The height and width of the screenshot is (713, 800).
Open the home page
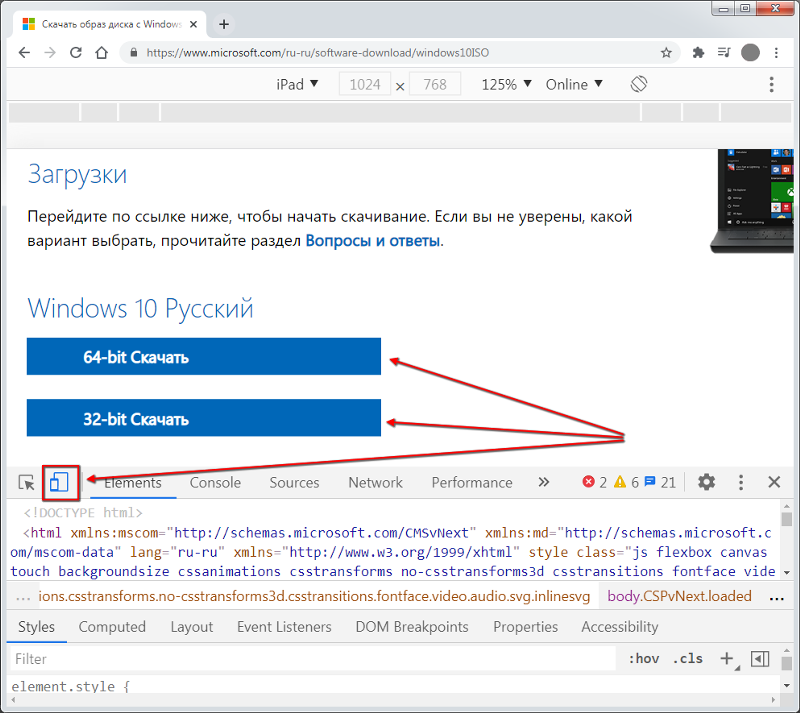click(x=102, y=53)
